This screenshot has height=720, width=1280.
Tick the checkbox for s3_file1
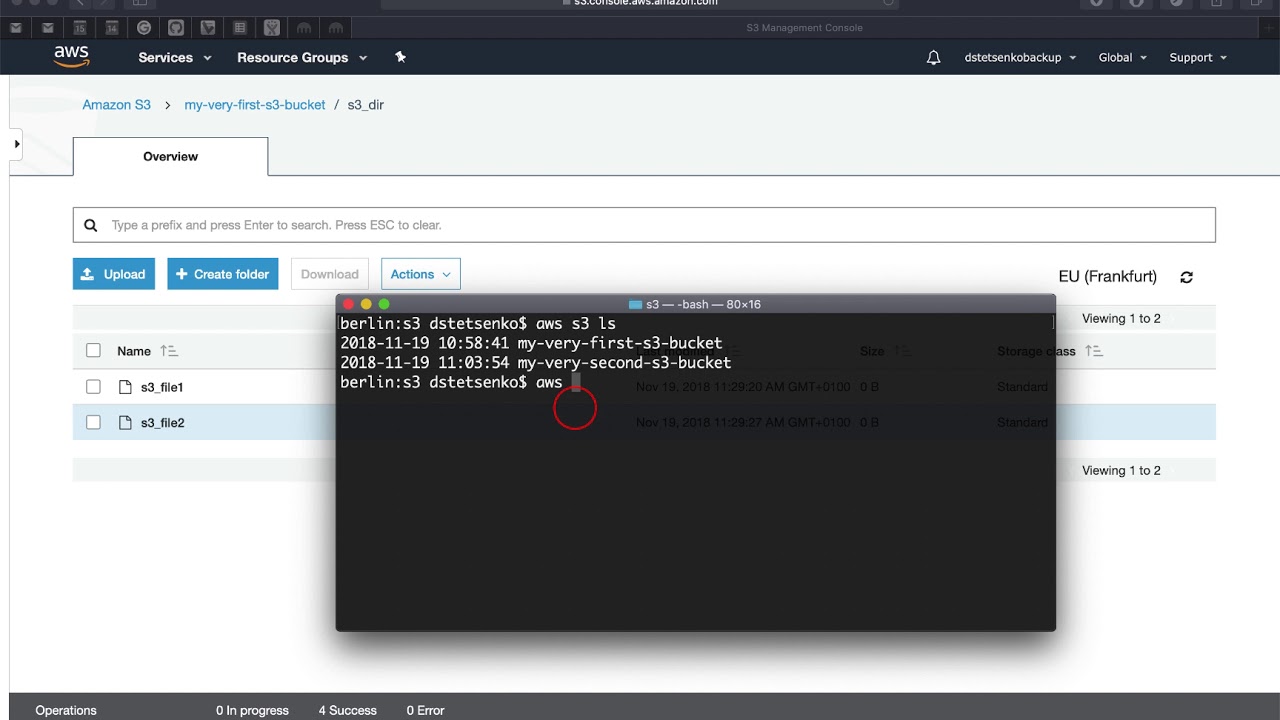coord(93,386)
